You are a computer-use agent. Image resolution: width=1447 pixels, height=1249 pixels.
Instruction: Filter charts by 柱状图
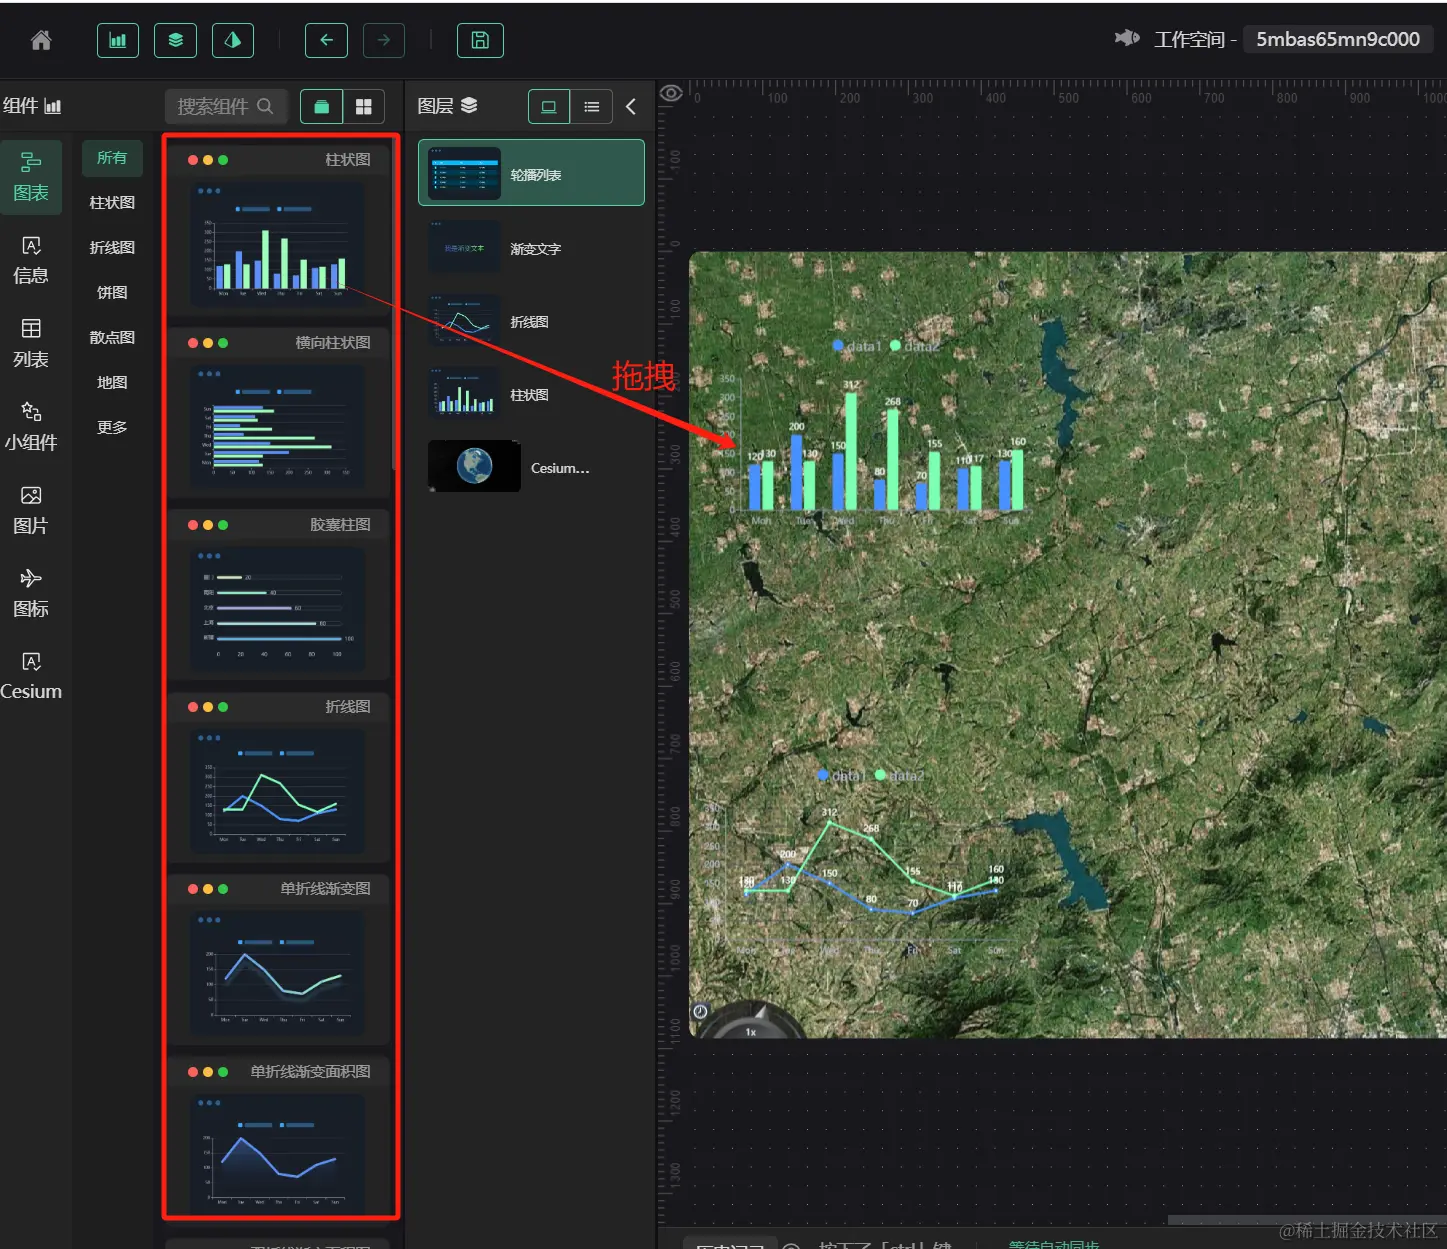[112, 203]
